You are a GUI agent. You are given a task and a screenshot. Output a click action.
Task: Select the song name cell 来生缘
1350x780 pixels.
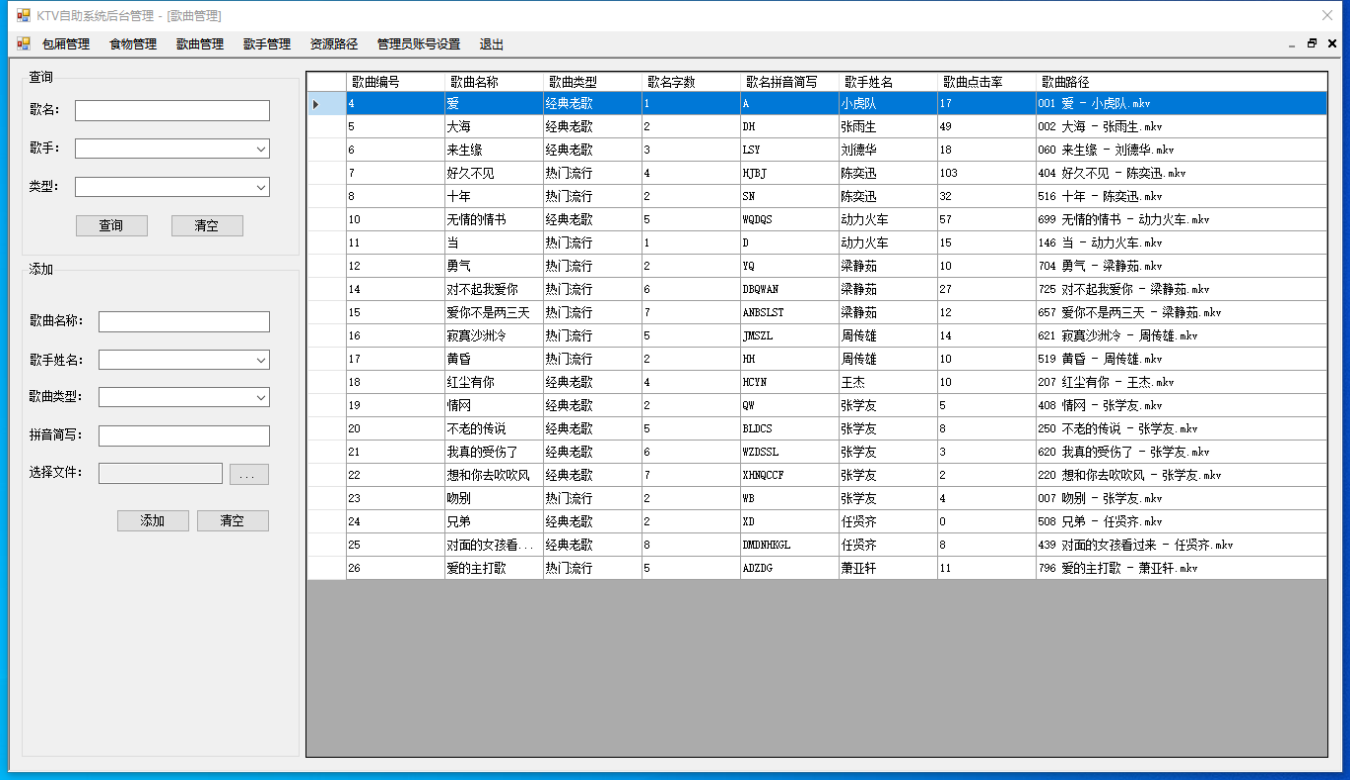(494, 150)
